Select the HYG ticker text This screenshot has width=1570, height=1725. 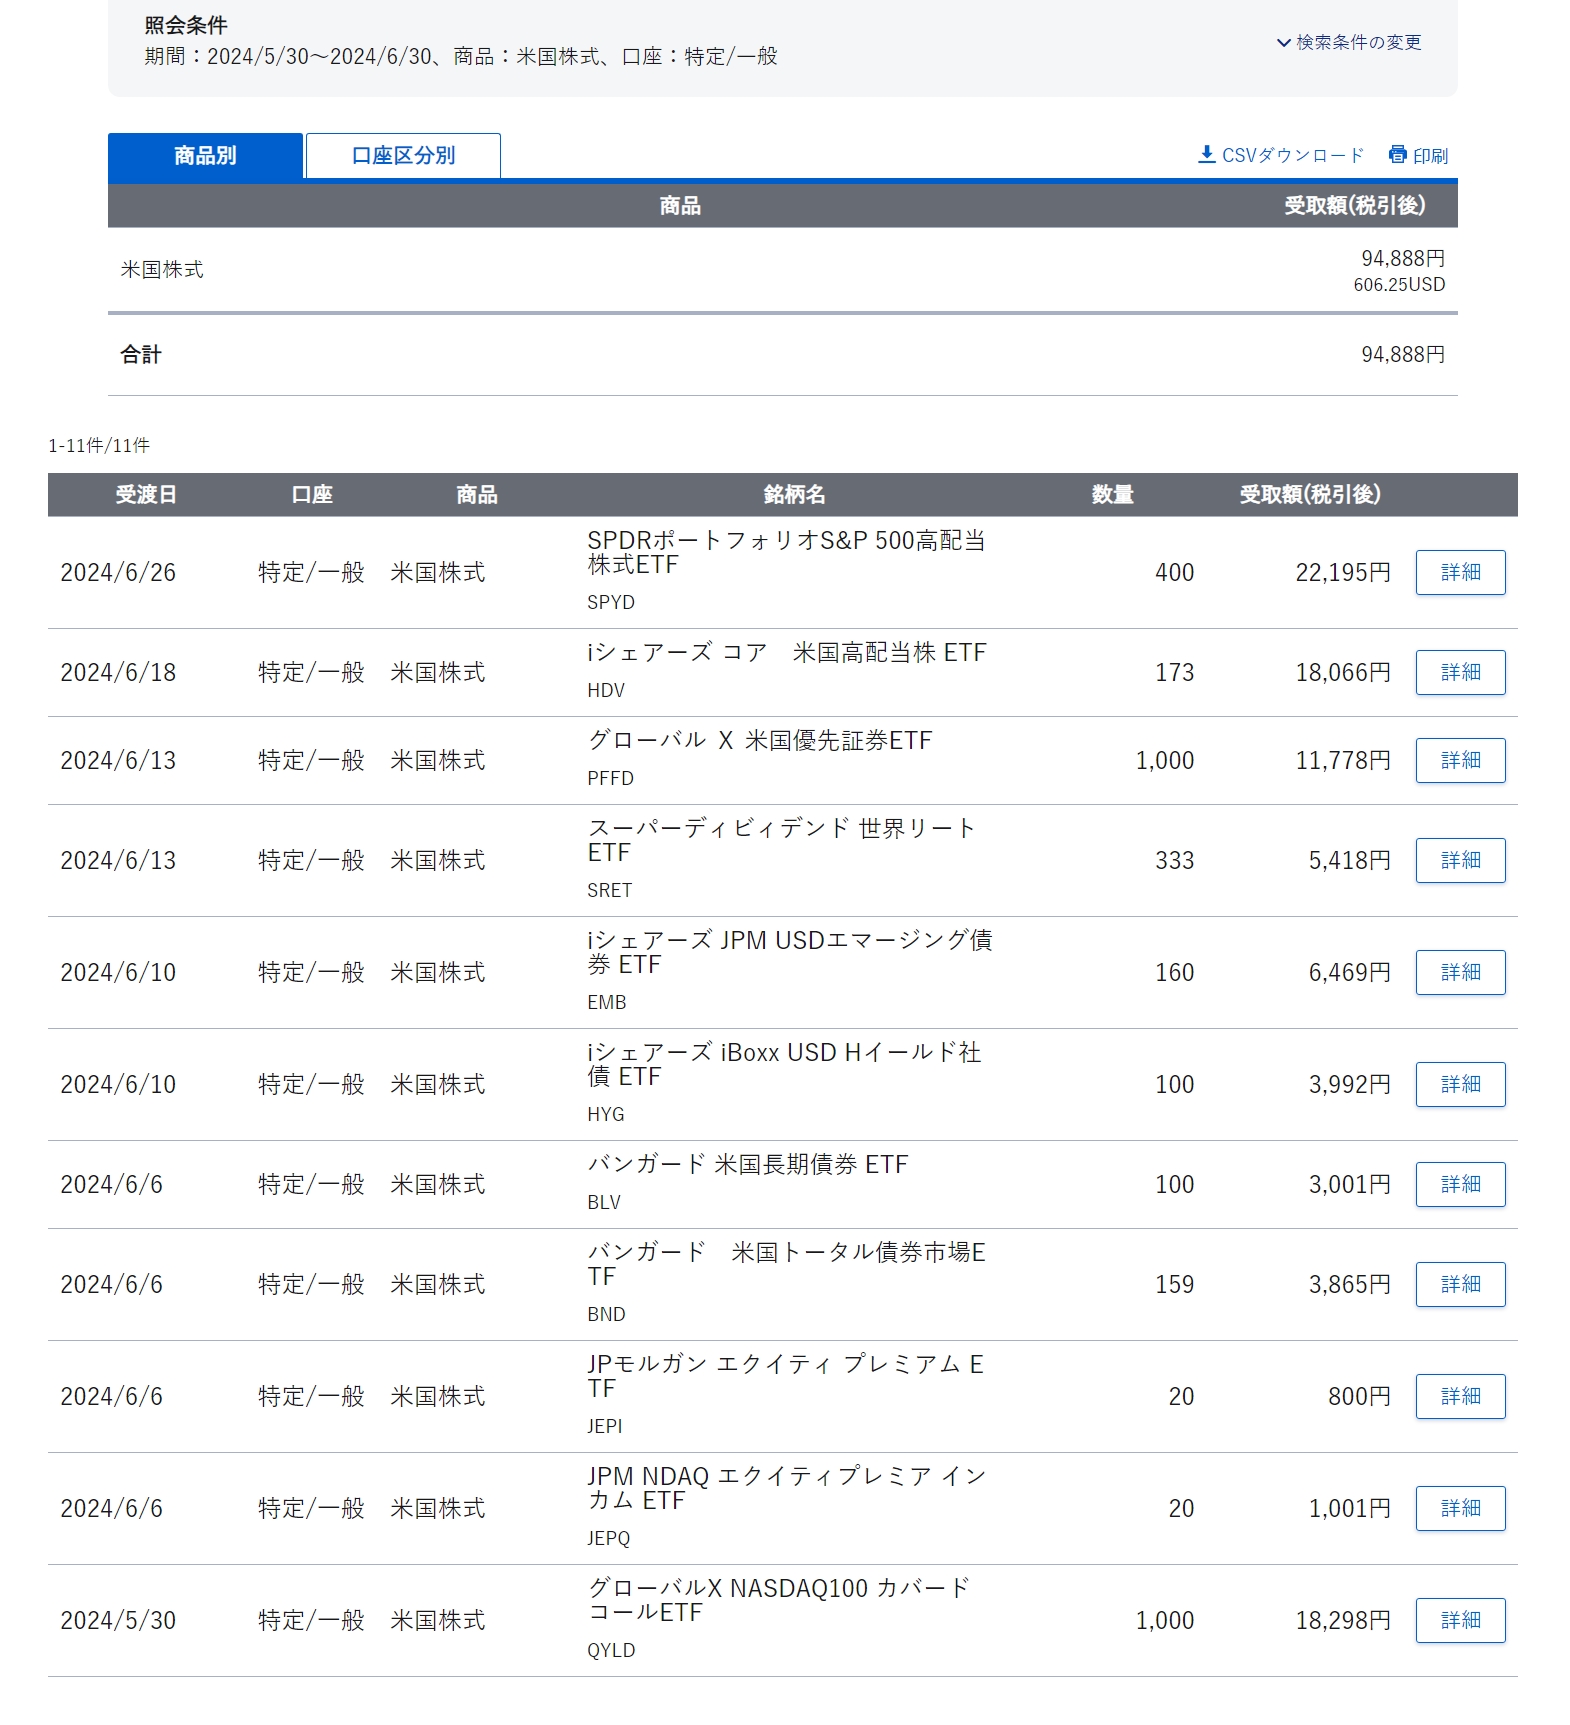[x=606, y=1114]
